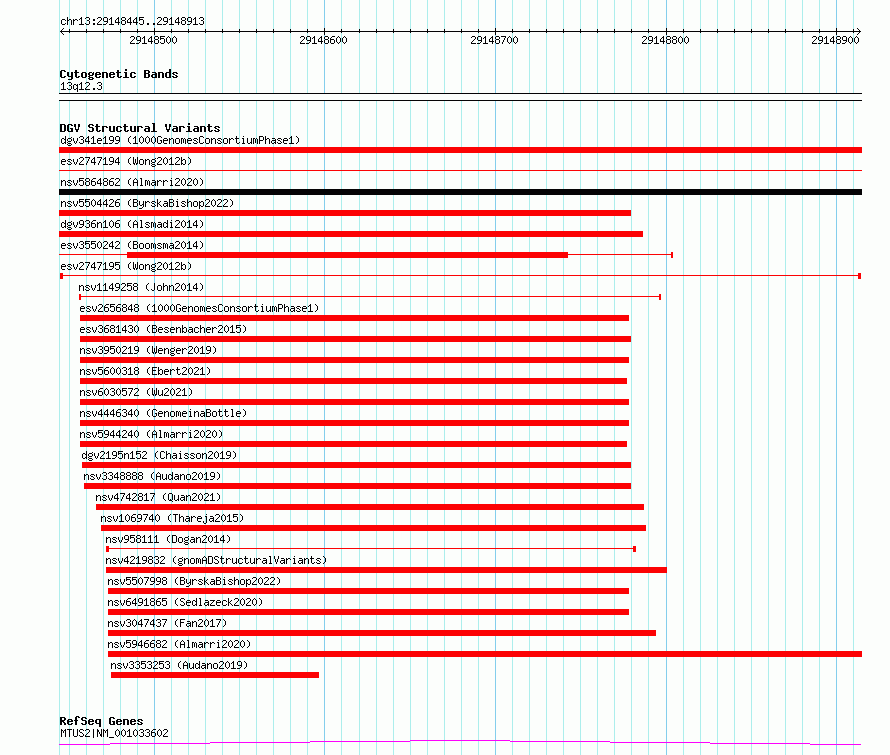890x755 pixels.
Task: Click the short red bar of nsv3353253
Action: point(215,675)
